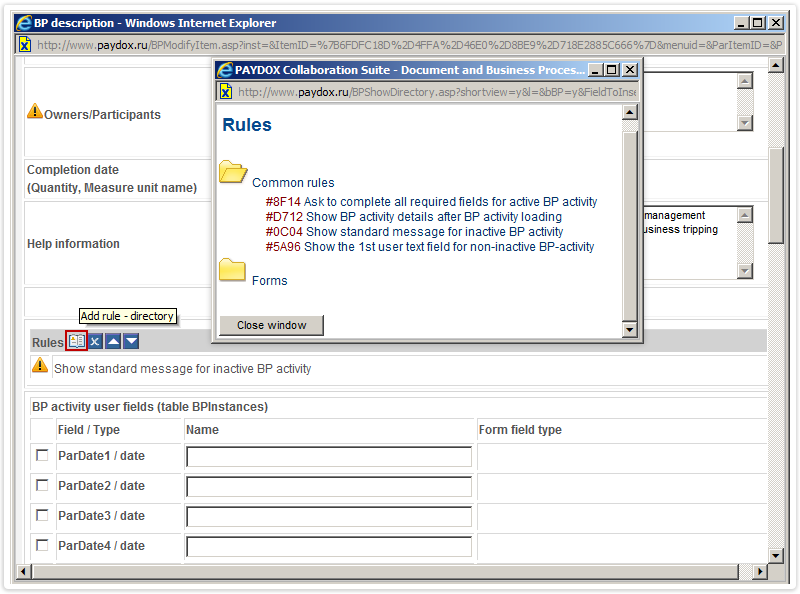Click Owners/Participants textarea scroll down arrow
Screen dimensions: 800x594
pos(745,123)
